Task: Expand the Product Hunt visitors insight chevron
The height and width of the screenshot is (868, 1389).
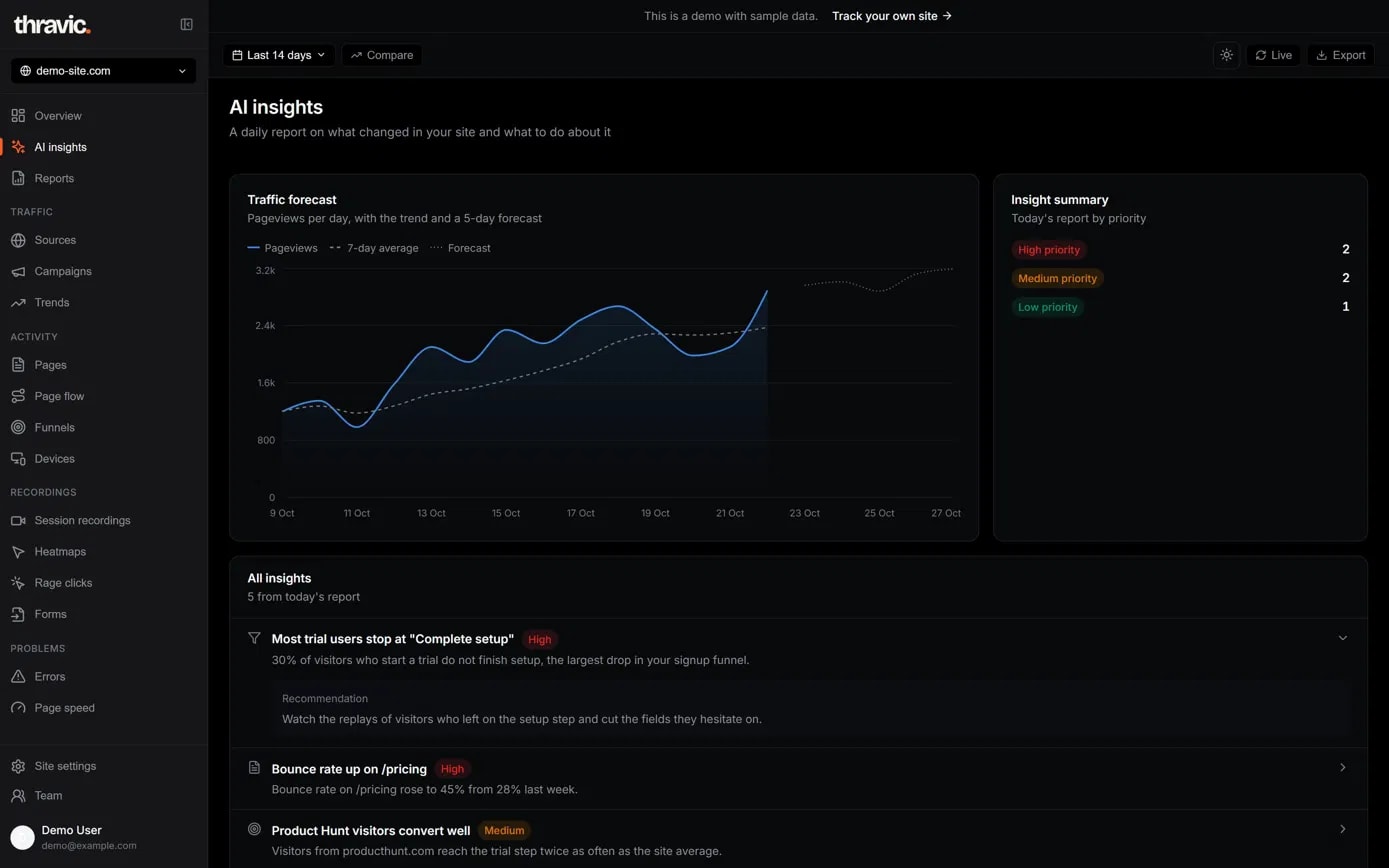Action: click(1343, 829)
